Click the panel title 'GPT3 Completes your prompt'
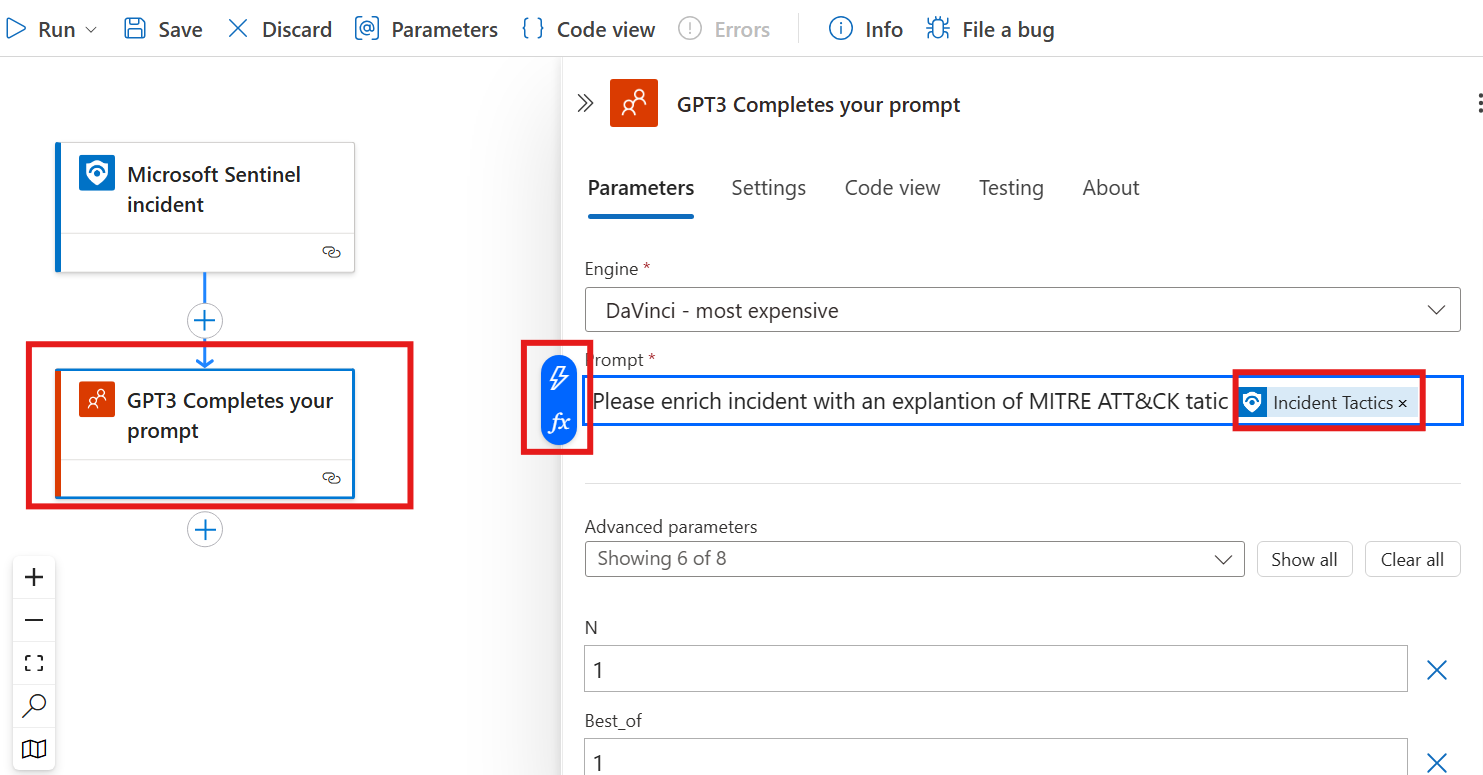Image resolution: width=1483 pixels, height=775 pixels. (819, 105)
